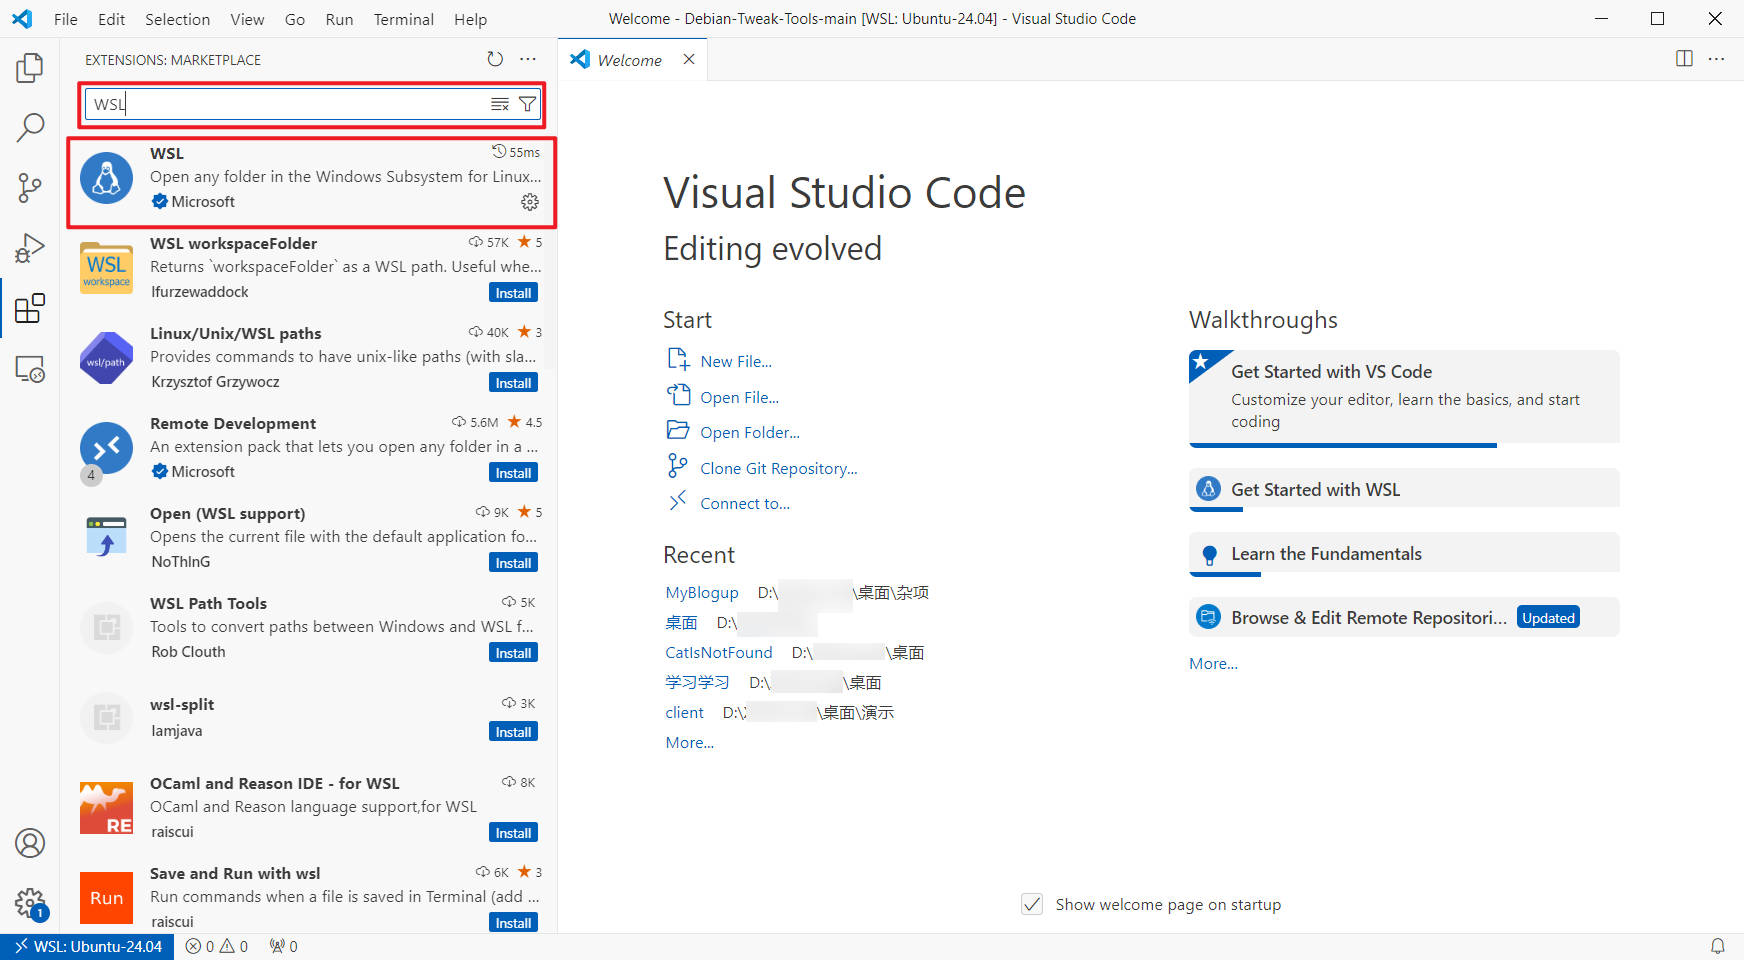
Task: Select Save and Run with wsl icon
Action: point(106,897)
